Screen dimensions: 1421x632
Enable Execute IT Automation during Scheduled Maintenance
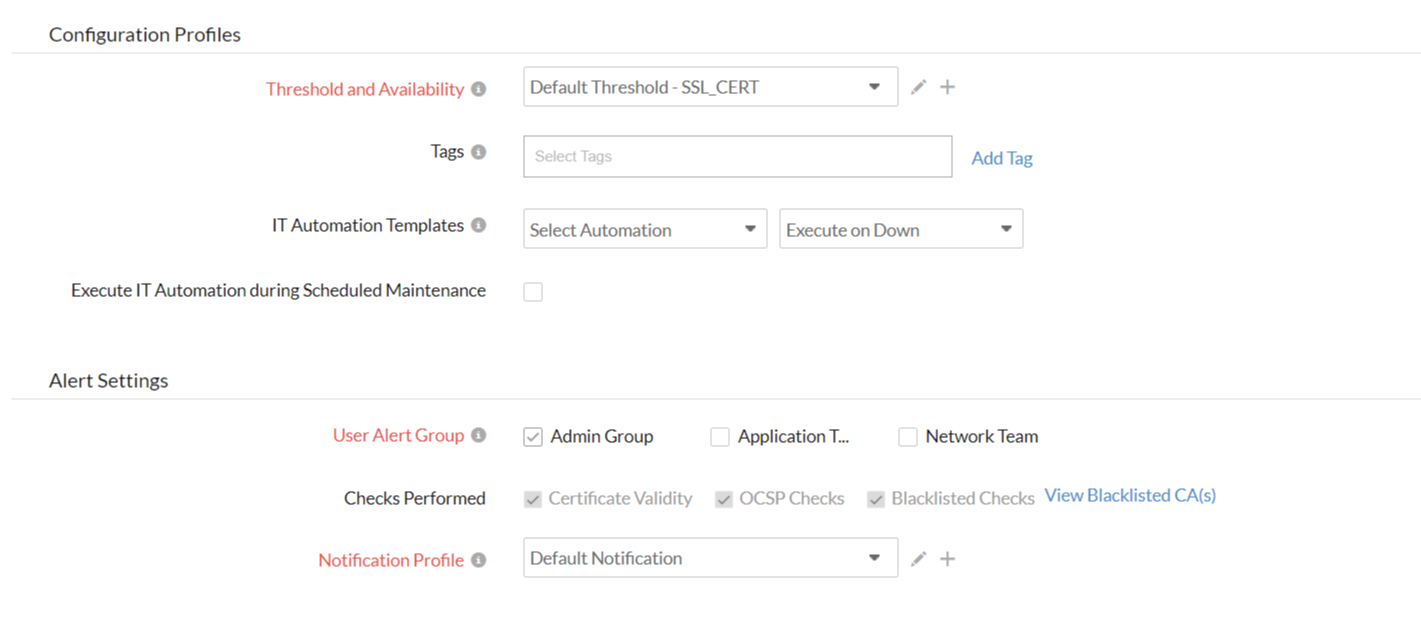click(x=533, y=292)
